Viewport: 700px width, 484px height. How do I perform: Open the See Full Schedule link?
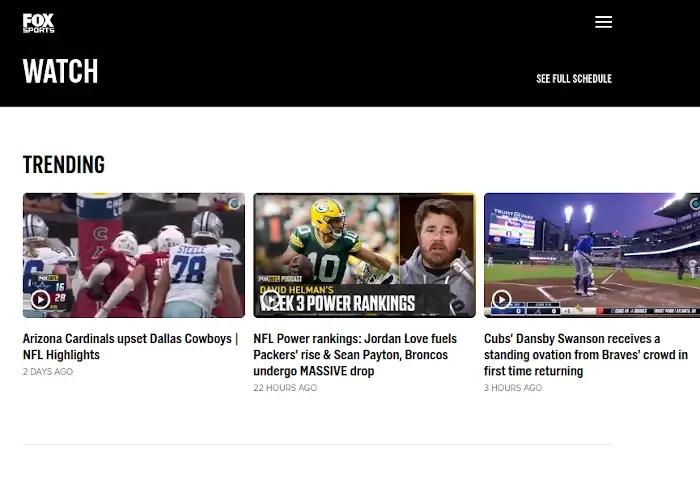pos(574,79)
